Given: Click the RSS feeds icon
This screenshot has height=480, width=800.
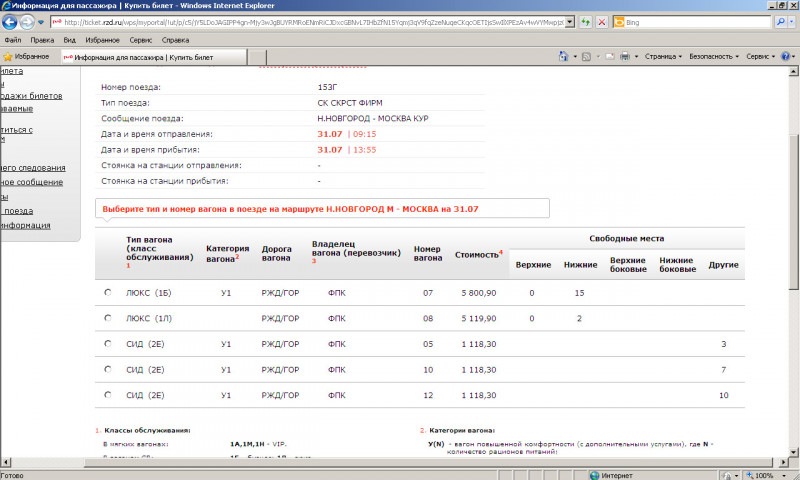Looking at the screenshot, I should (586, 57).
